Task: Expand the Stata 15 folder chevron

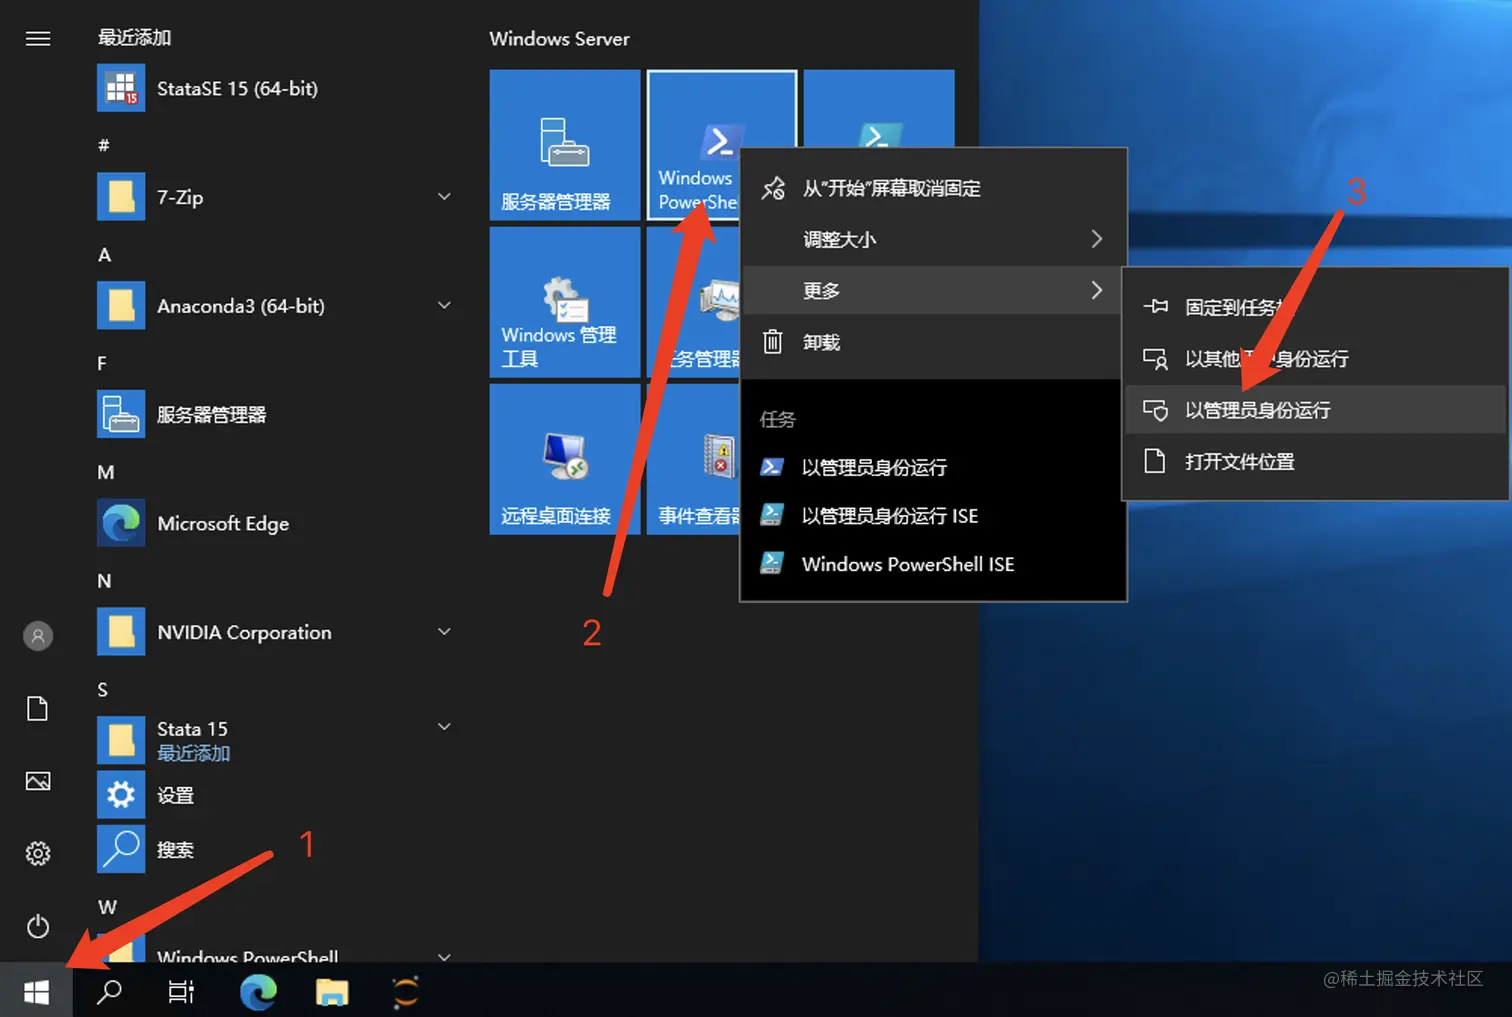Action: 444,727
